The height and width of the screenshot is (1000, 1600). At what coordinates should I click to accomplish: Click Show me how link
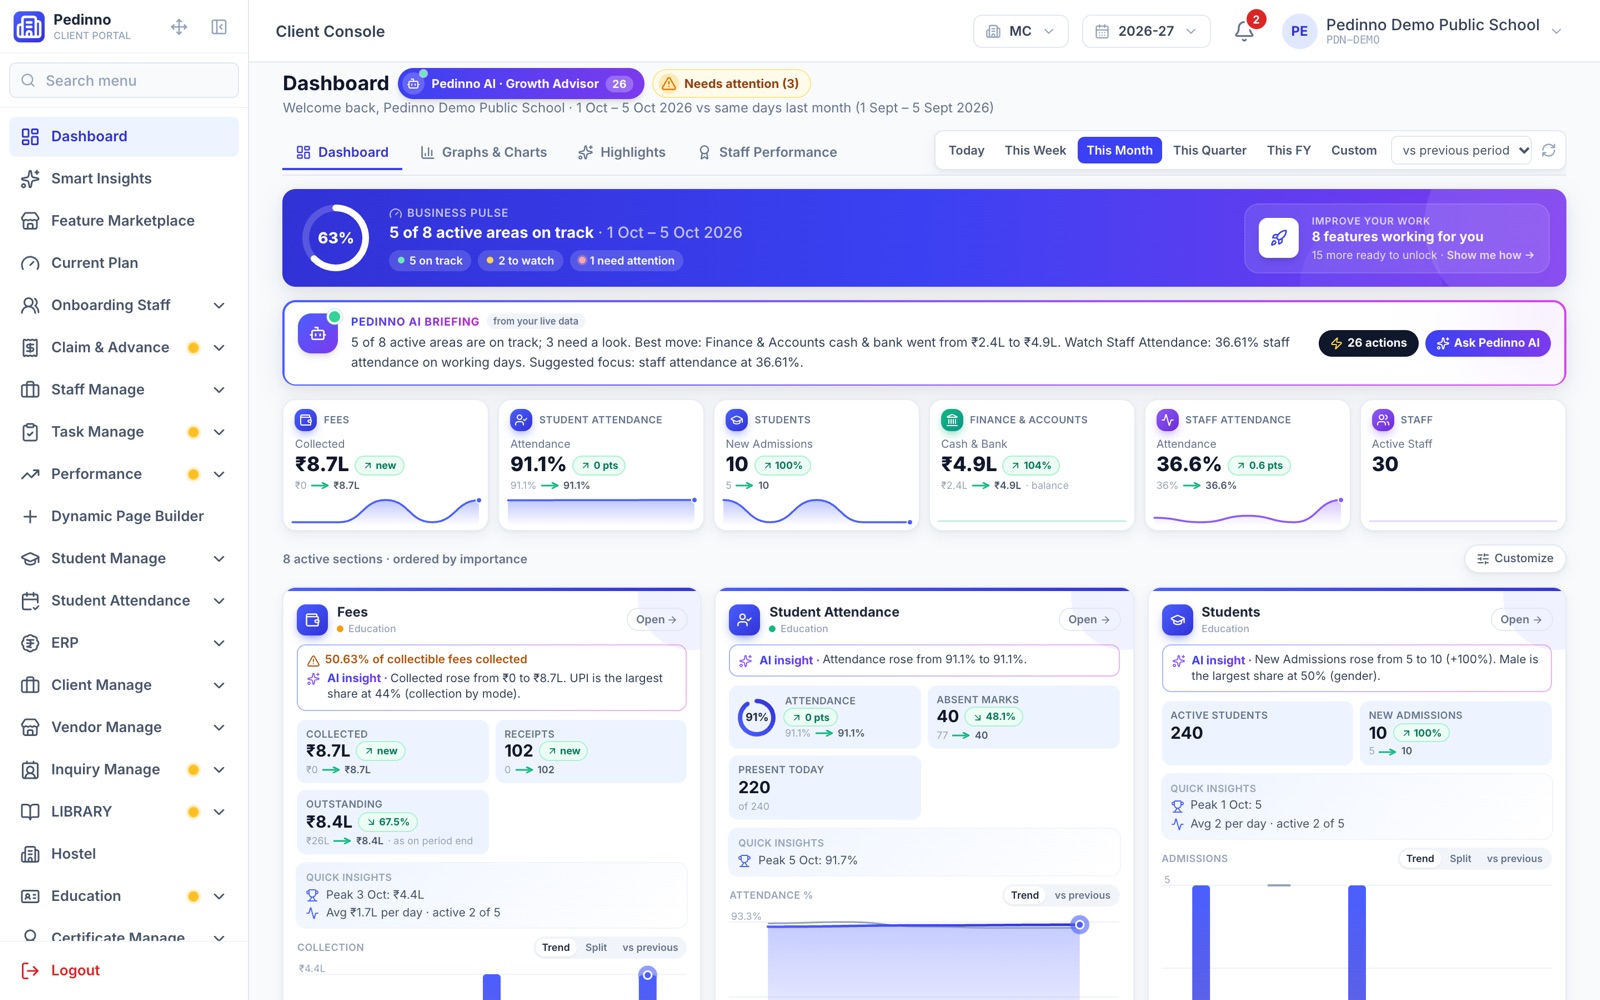click(1490, 255)
